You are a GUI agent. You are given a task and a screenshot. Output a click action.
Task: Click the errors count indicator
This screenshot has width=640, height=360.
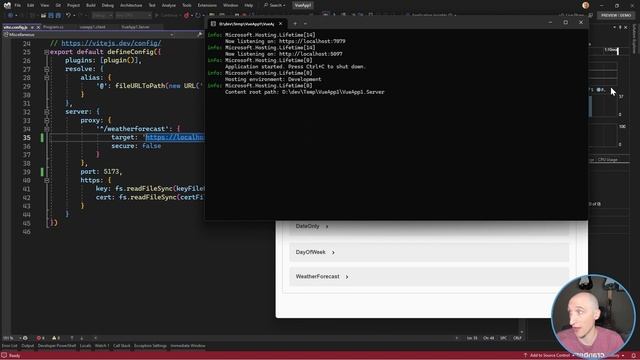(x=40, y=338)
